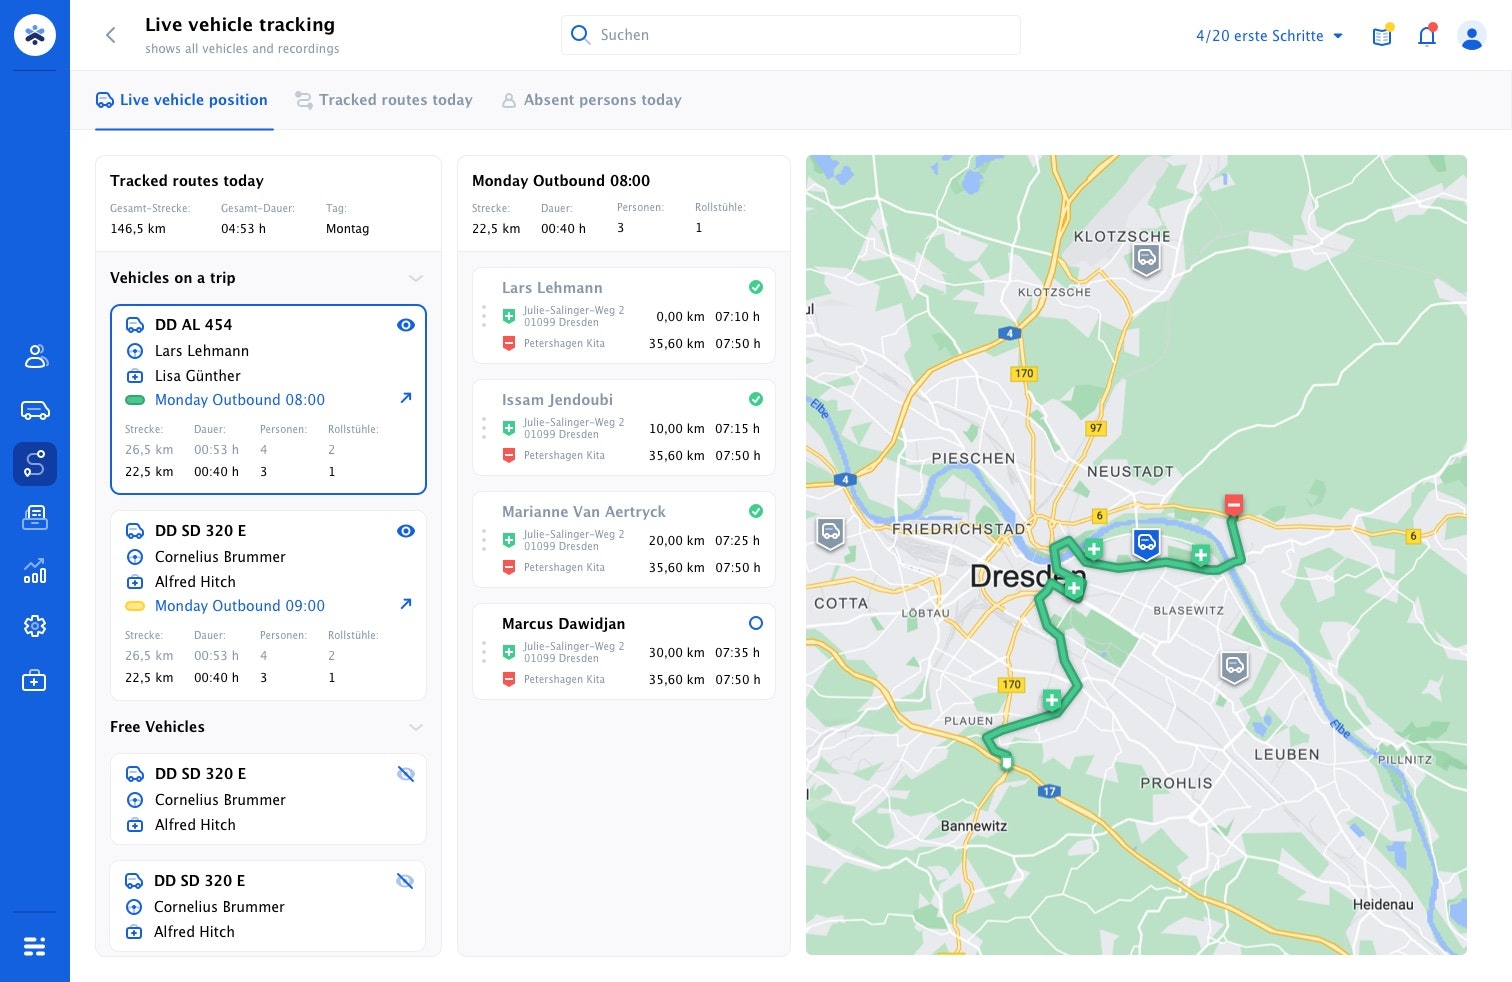Switch to Live vehicle position tab
The width and height of the screenshot is (1512, 982).
(x=182, y=100)
